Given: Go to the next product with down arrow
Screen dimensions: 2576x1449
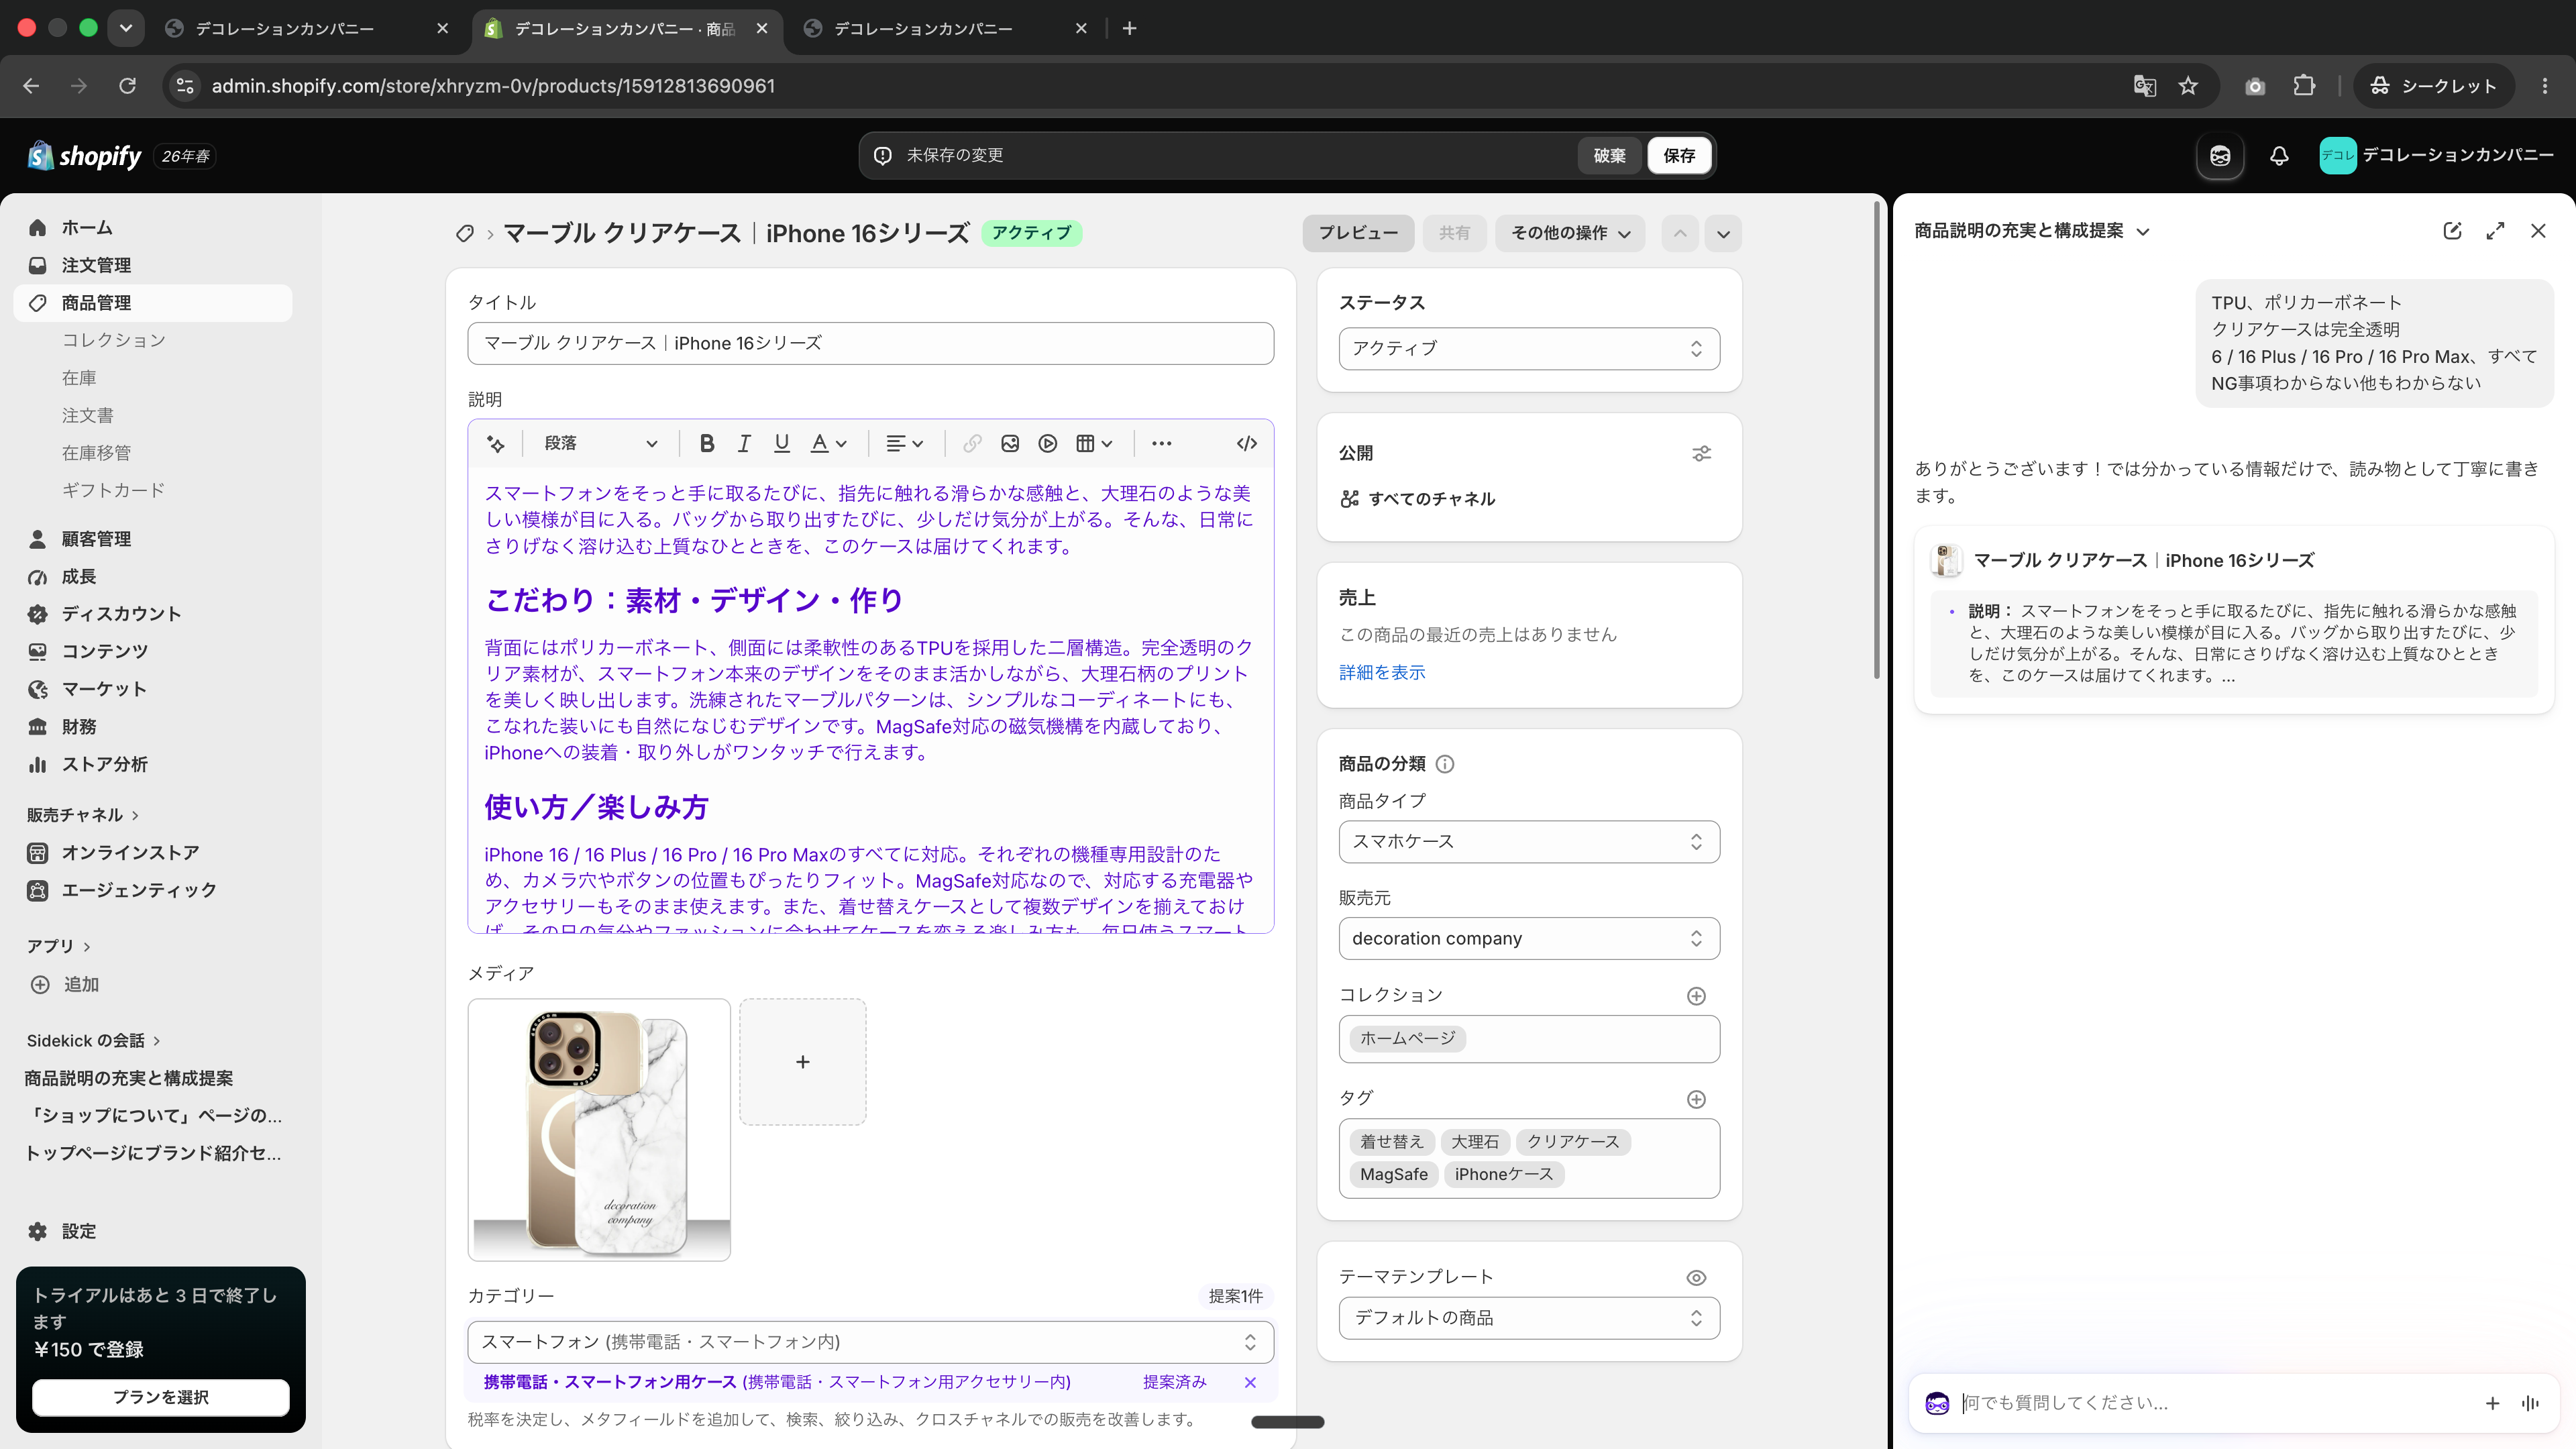Looking at the screenshot, I should (x=1723, y=234).
